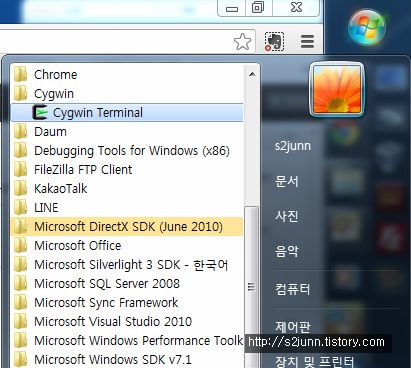Expand the LINE folder
411x368 pixels.
(x=127, y=207)
